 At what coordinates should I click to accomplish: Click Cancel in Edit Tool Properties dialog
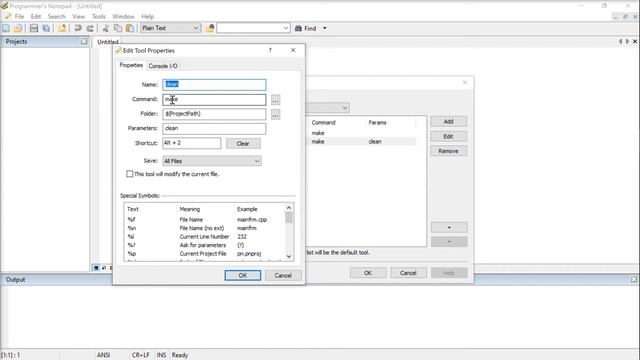pos(283,275)
